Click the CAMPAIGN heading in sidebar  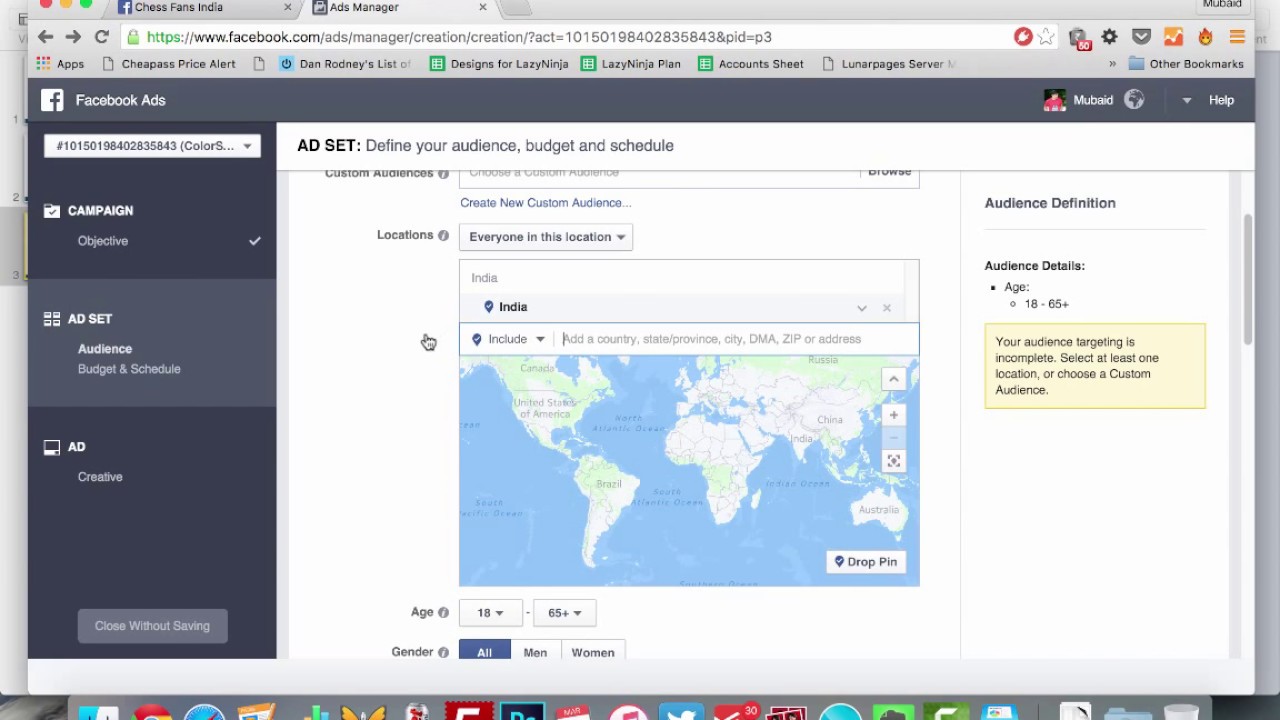(100, 211)
